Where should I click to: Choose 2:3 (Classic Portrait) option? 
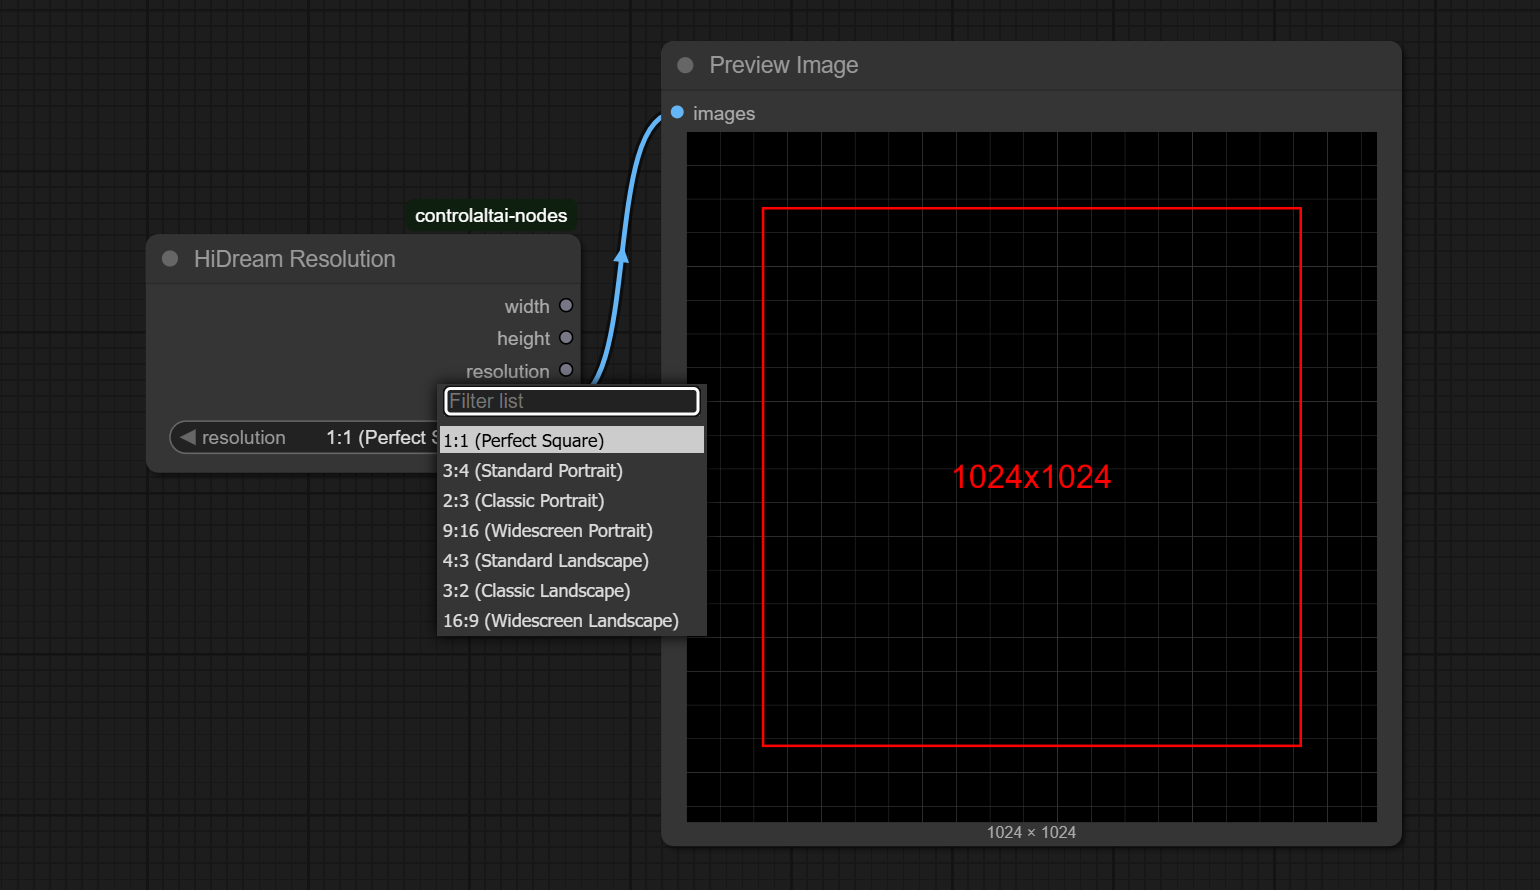(572, 500)
